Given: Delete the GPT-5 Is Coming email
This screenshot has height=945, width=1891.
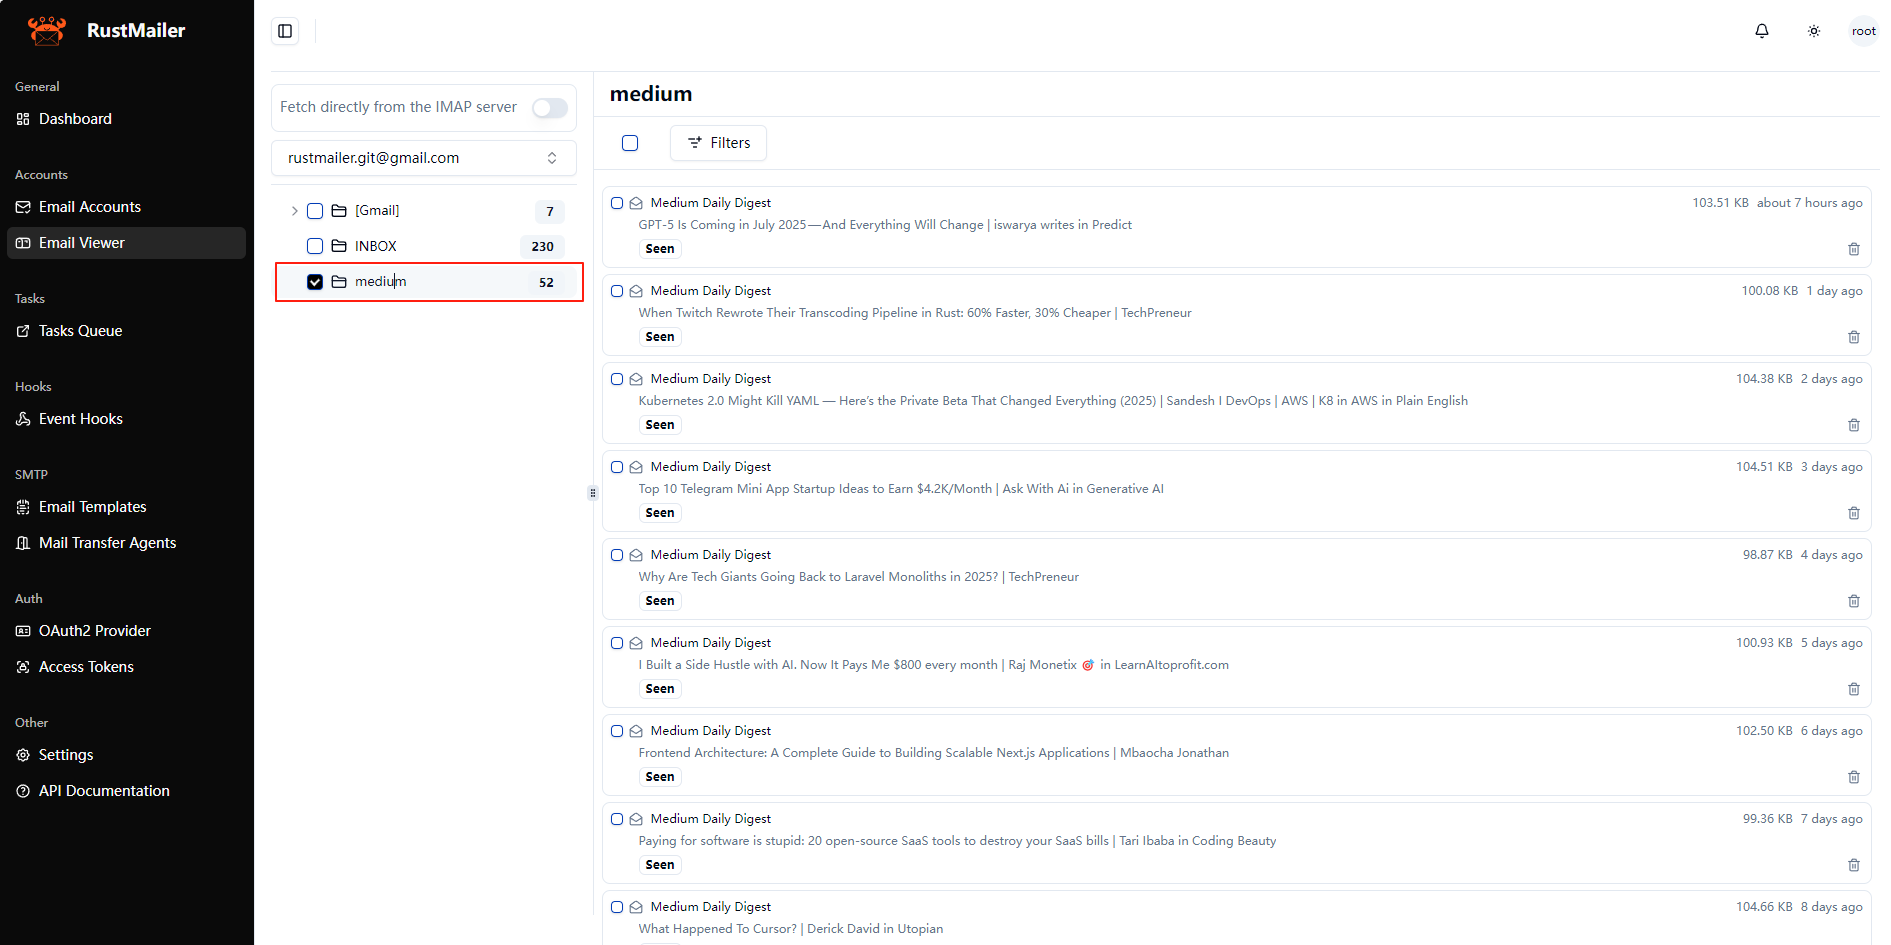Looking at the screenshot, I should (1854, 249).
